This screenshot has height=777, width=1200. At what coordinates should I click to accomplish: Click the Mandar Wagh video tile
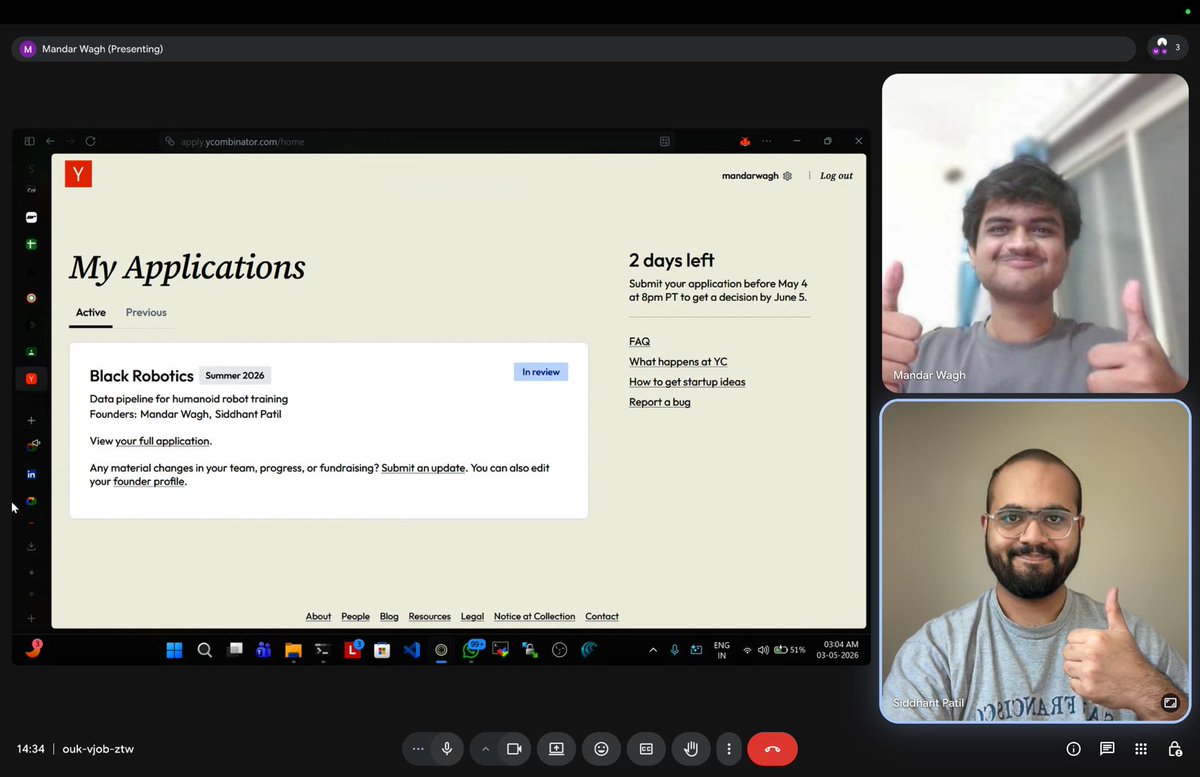(1035, 233)
